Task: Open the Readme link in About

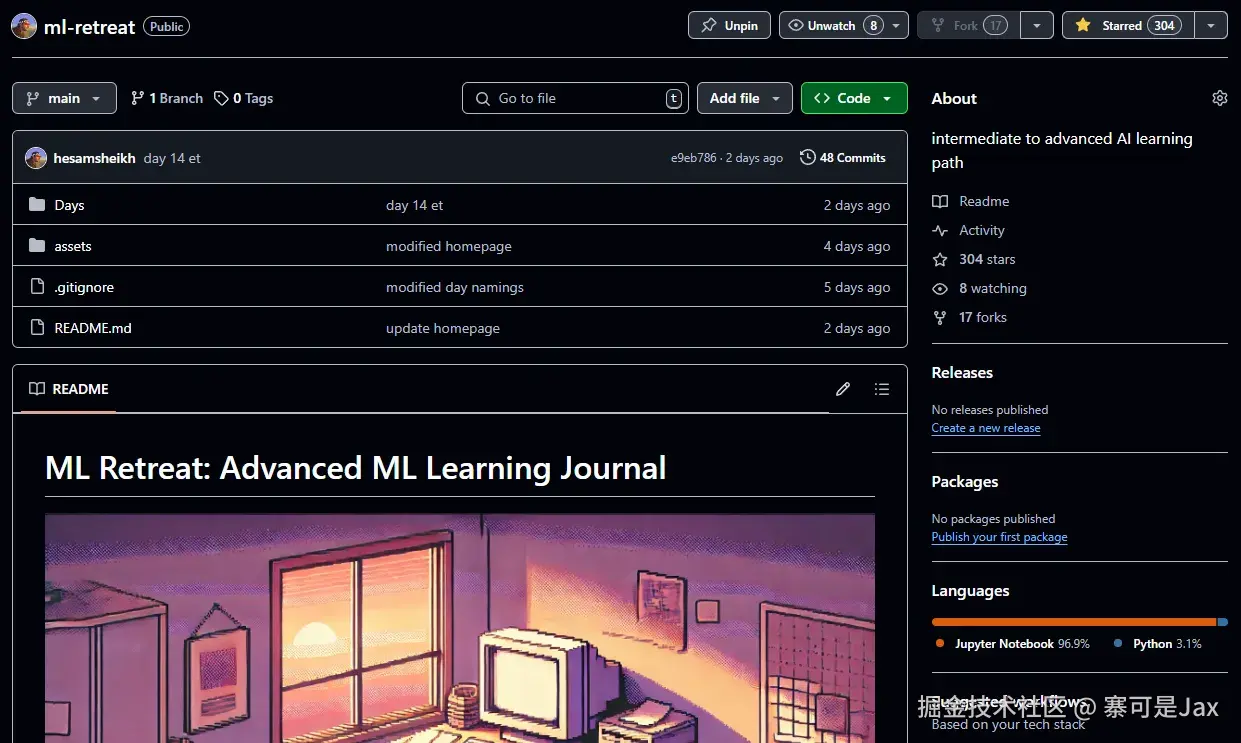Action: (970, 201)
